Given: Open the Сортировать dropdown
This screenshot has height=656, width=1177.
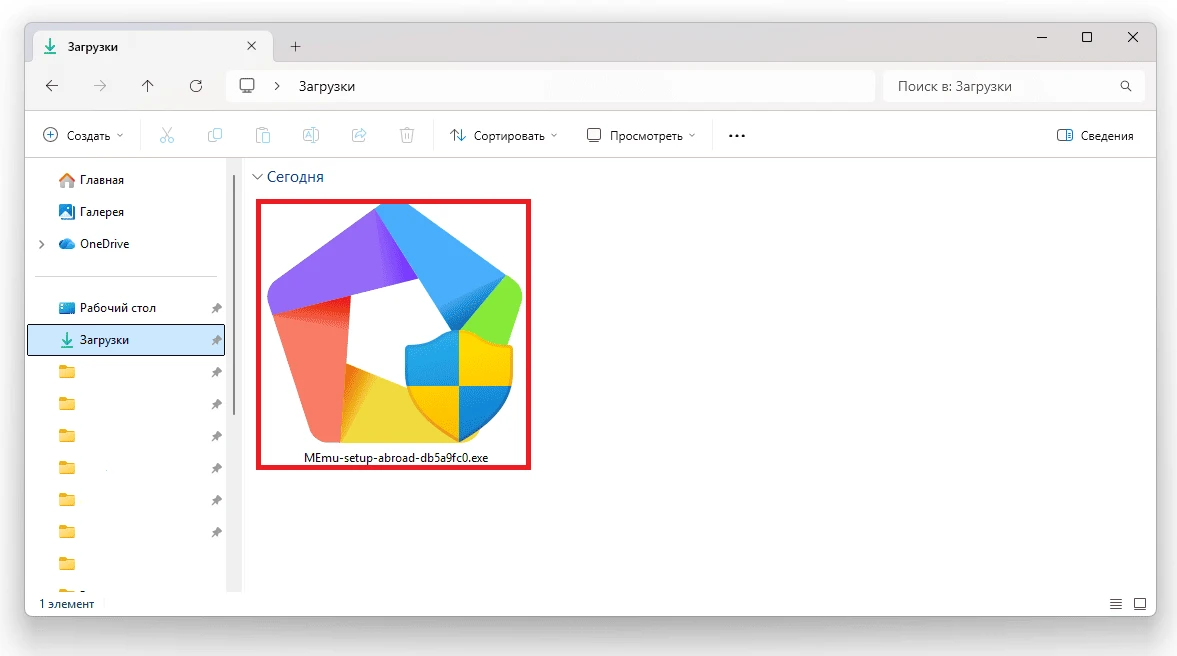Looking at the screenshot, I should click(503, 135).
